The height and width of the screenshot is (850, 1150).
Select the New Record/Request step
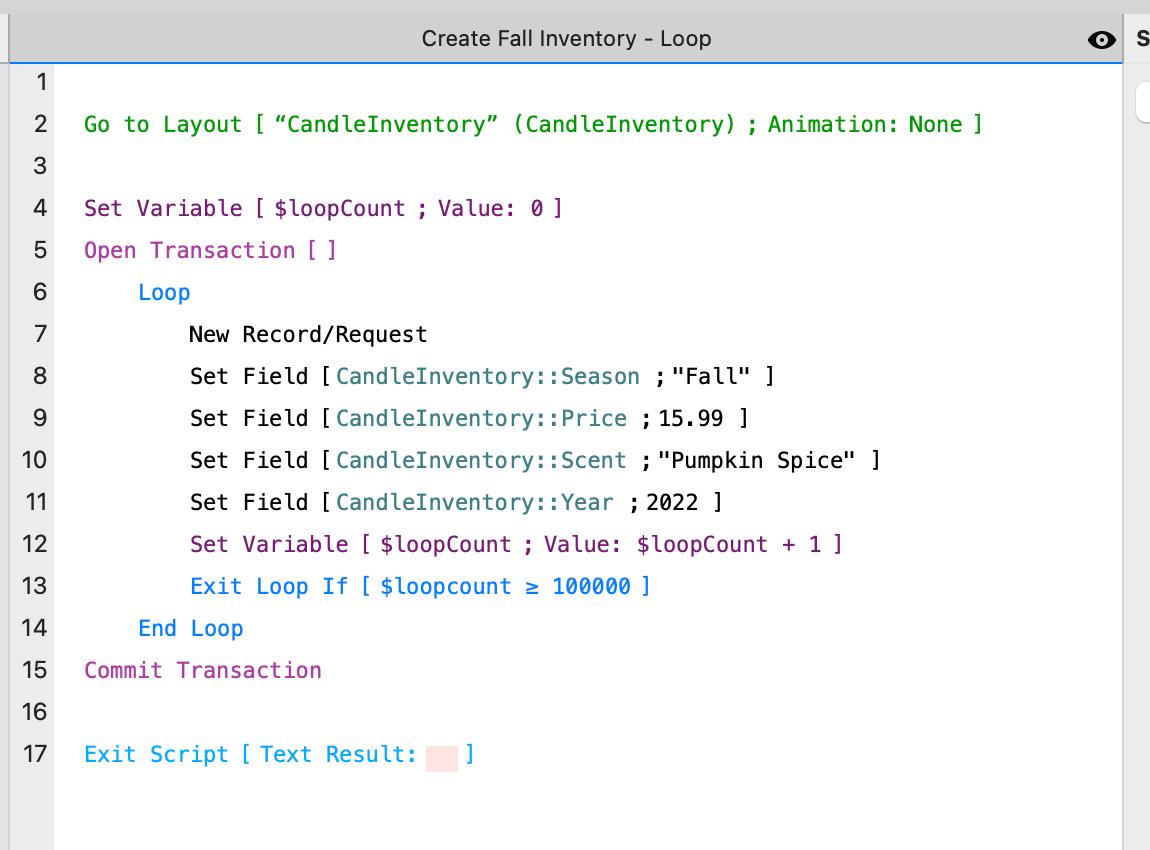307,334
